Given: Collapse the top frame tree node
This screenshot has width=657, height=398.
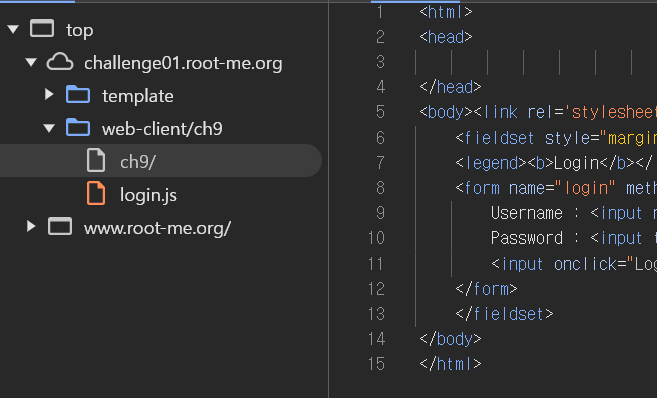Looking at the screenshot, I should pos(13,29).
